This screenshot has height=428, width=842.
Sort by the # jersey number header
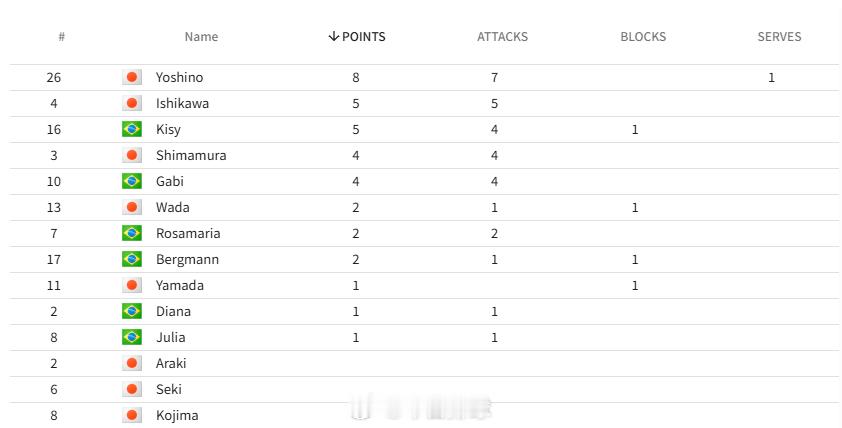[x=61, y=37]
